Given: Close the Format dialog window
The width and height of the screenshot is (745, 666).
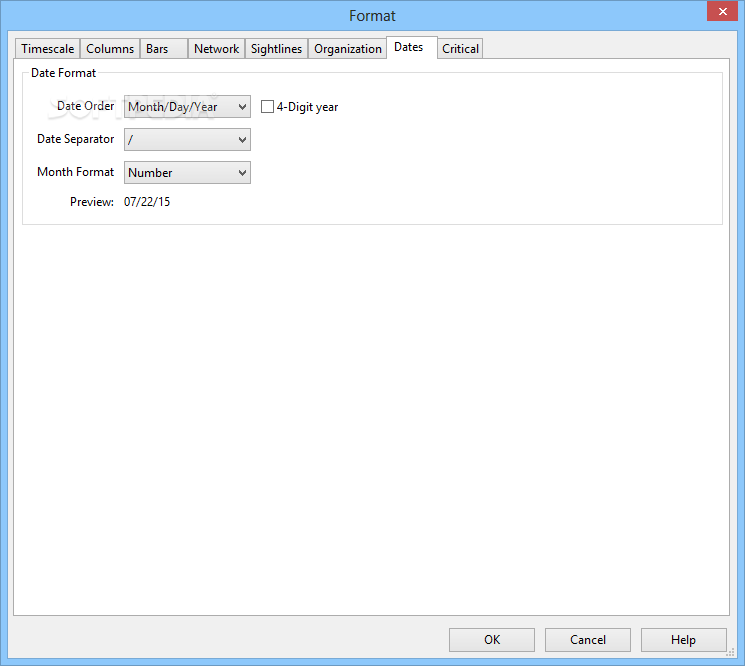Looking at the screenshot, I should point(722,11).
